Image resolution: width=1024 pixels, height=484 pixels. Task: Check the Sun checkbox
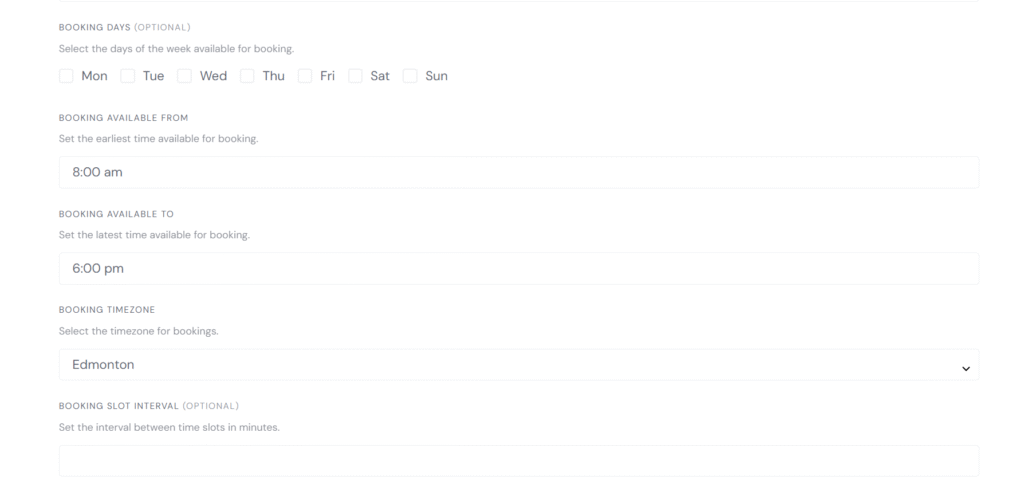(x=410, y=76)
